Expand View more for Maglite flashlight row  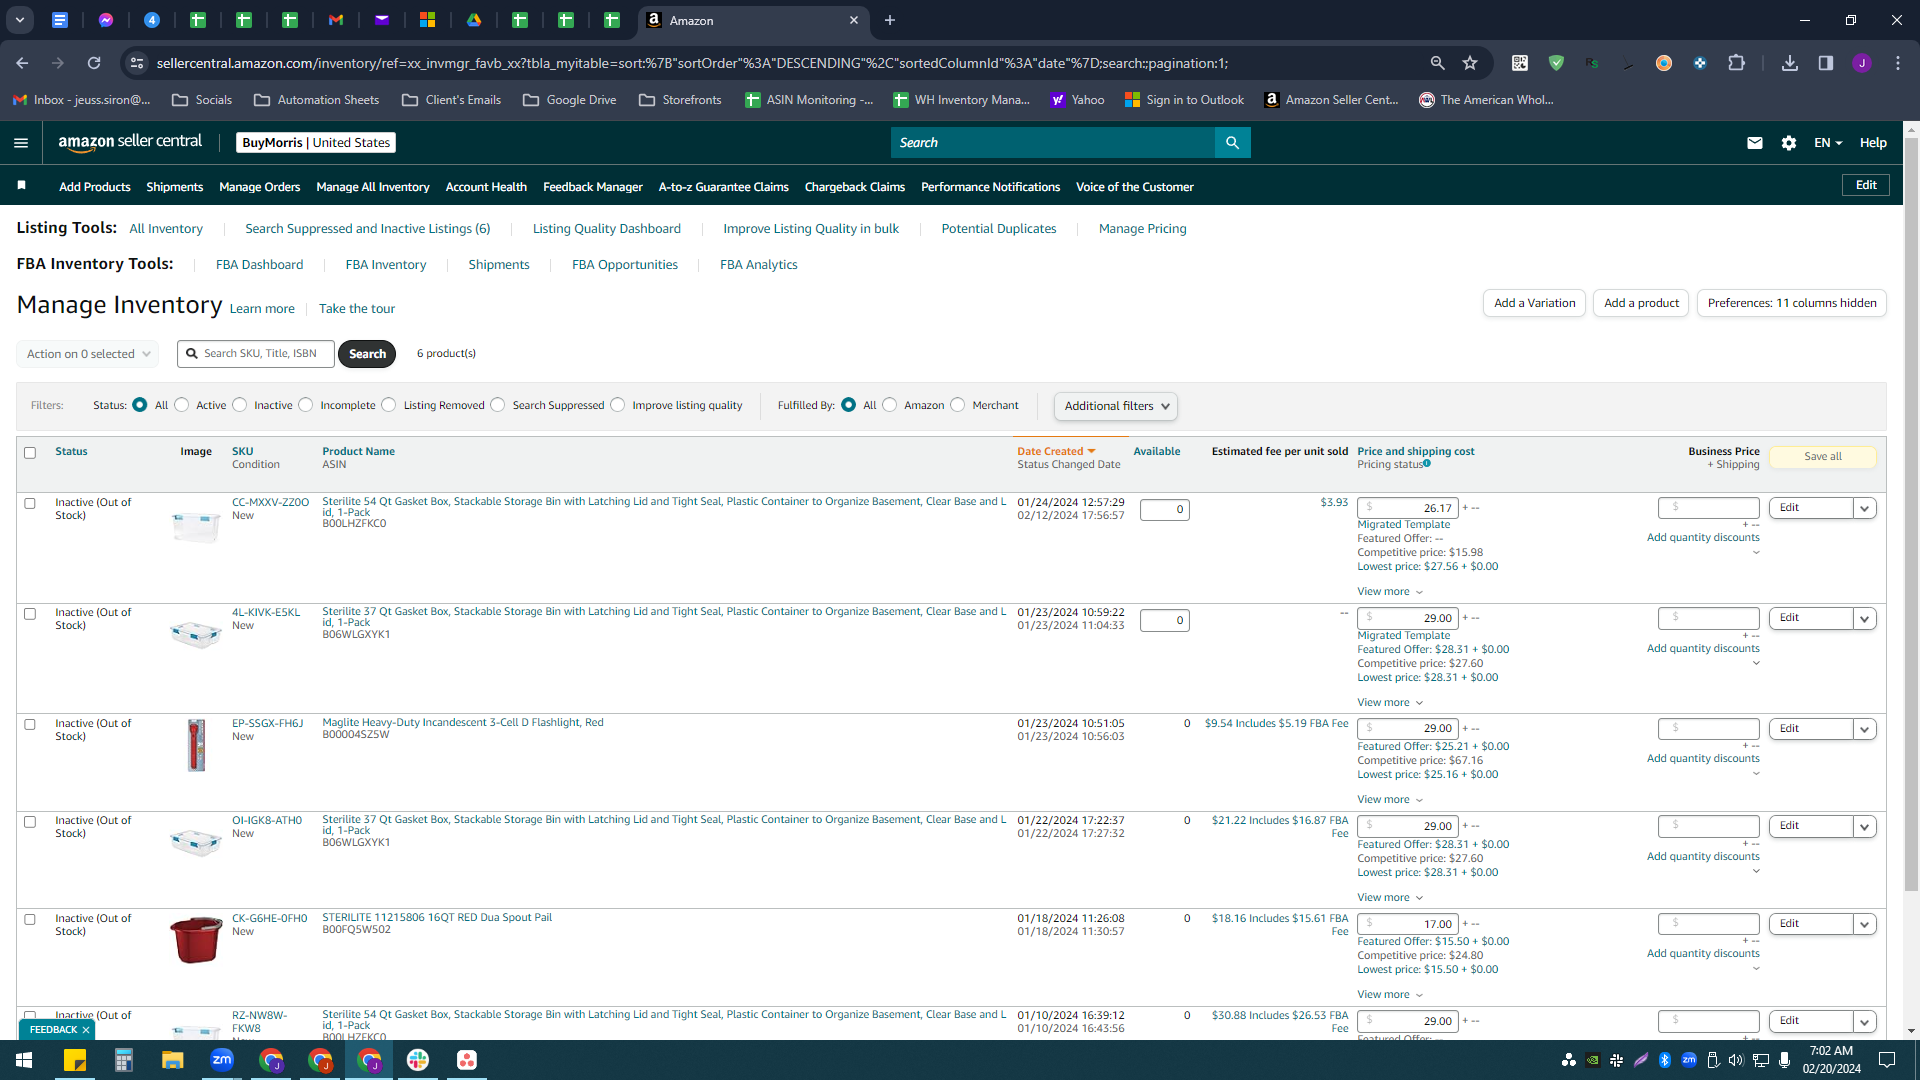[1390, 800]
